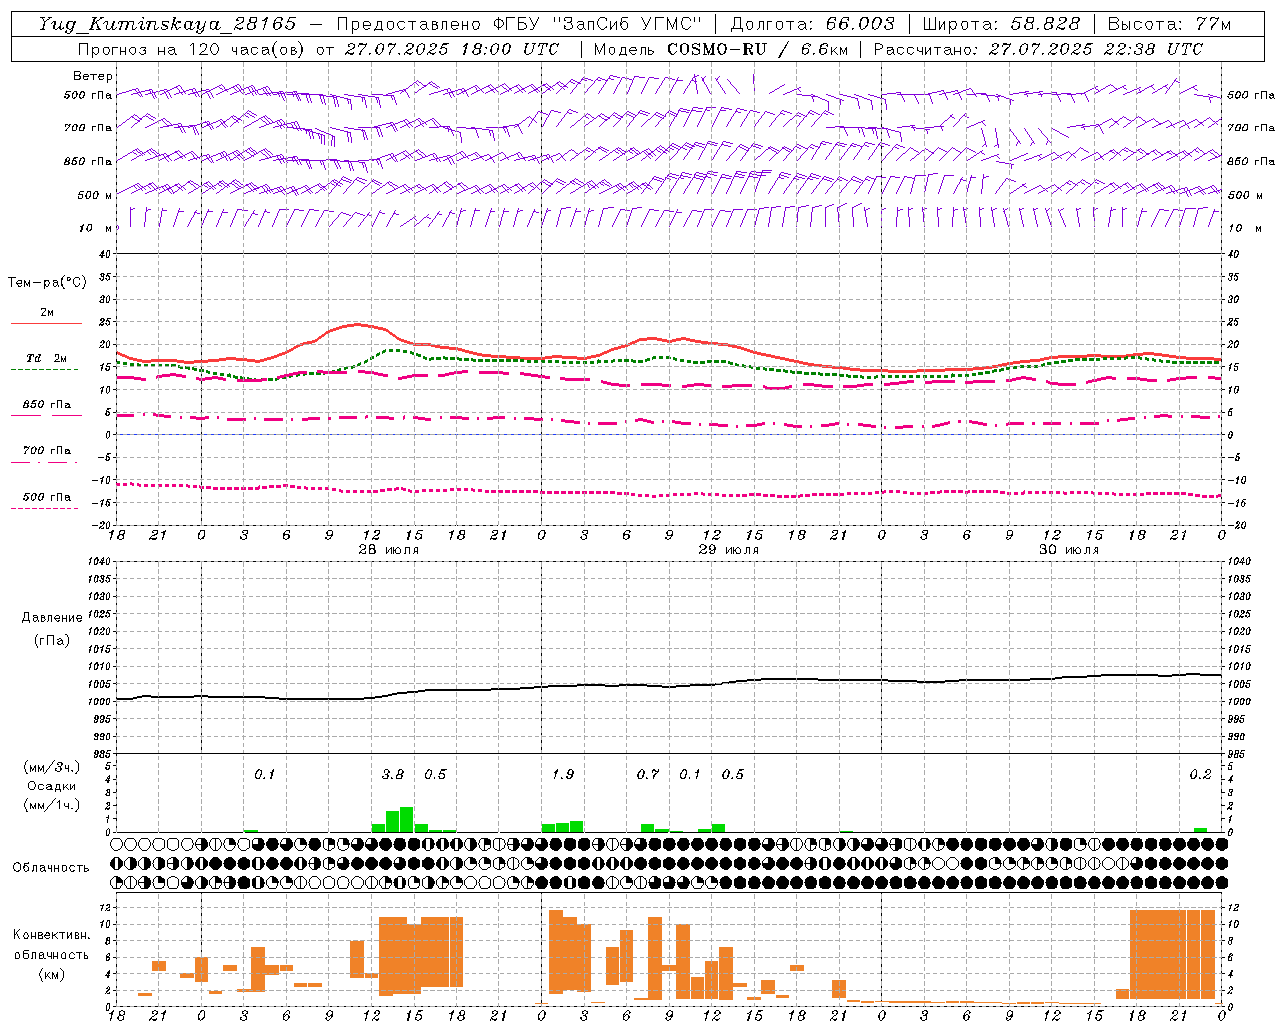Click the latitude value 58.828
This screenshot has width=1280, height=1024.
tap(1045, 24)
